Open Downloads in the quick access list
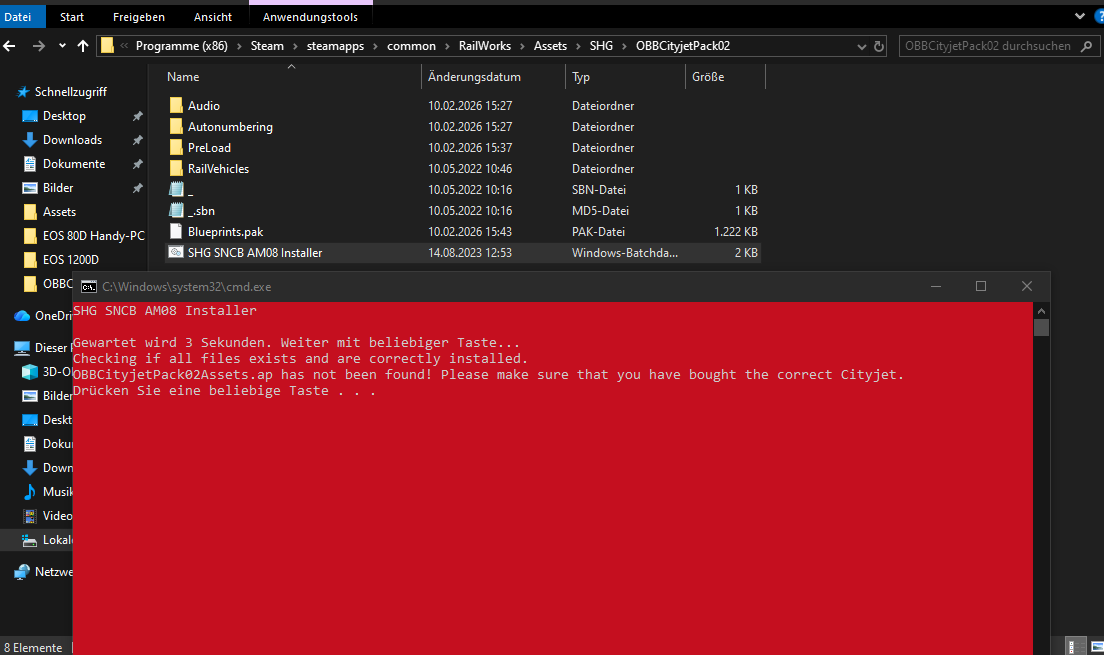 pyautogui.click(x=72, y=139)
